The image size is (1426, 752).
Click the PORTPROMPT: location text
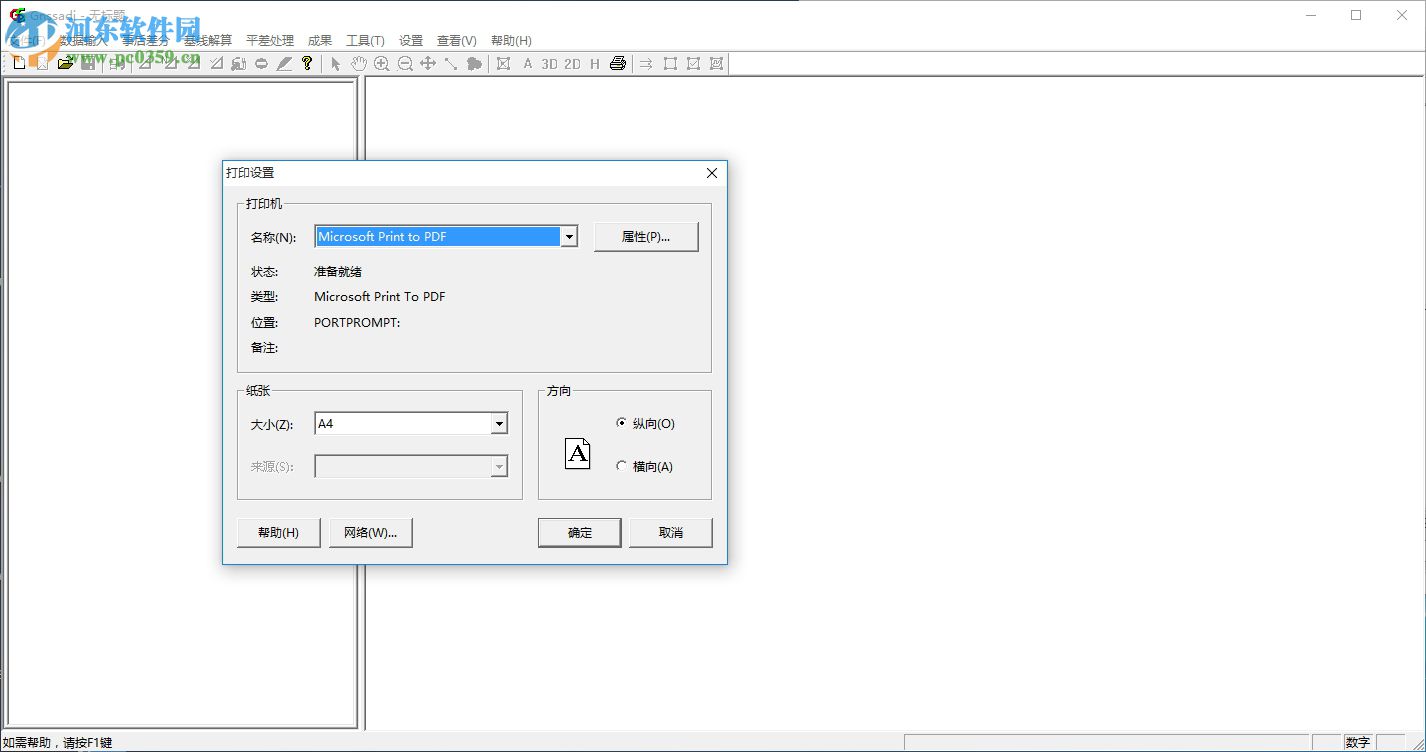[x=357, y=322]
